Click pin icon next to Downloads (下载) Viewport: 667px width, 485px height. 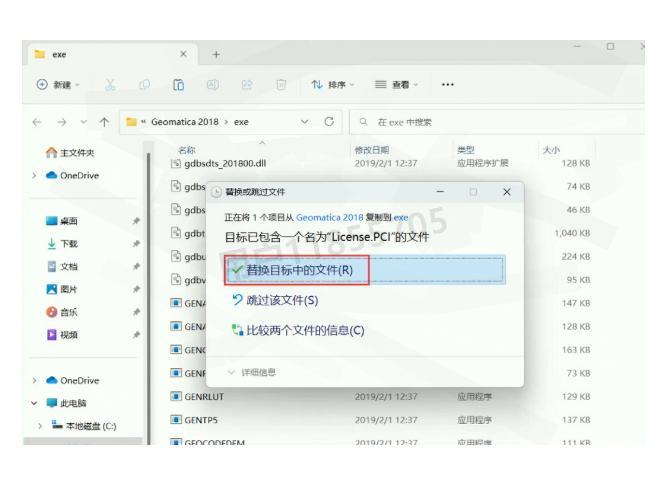click(136, 244)
